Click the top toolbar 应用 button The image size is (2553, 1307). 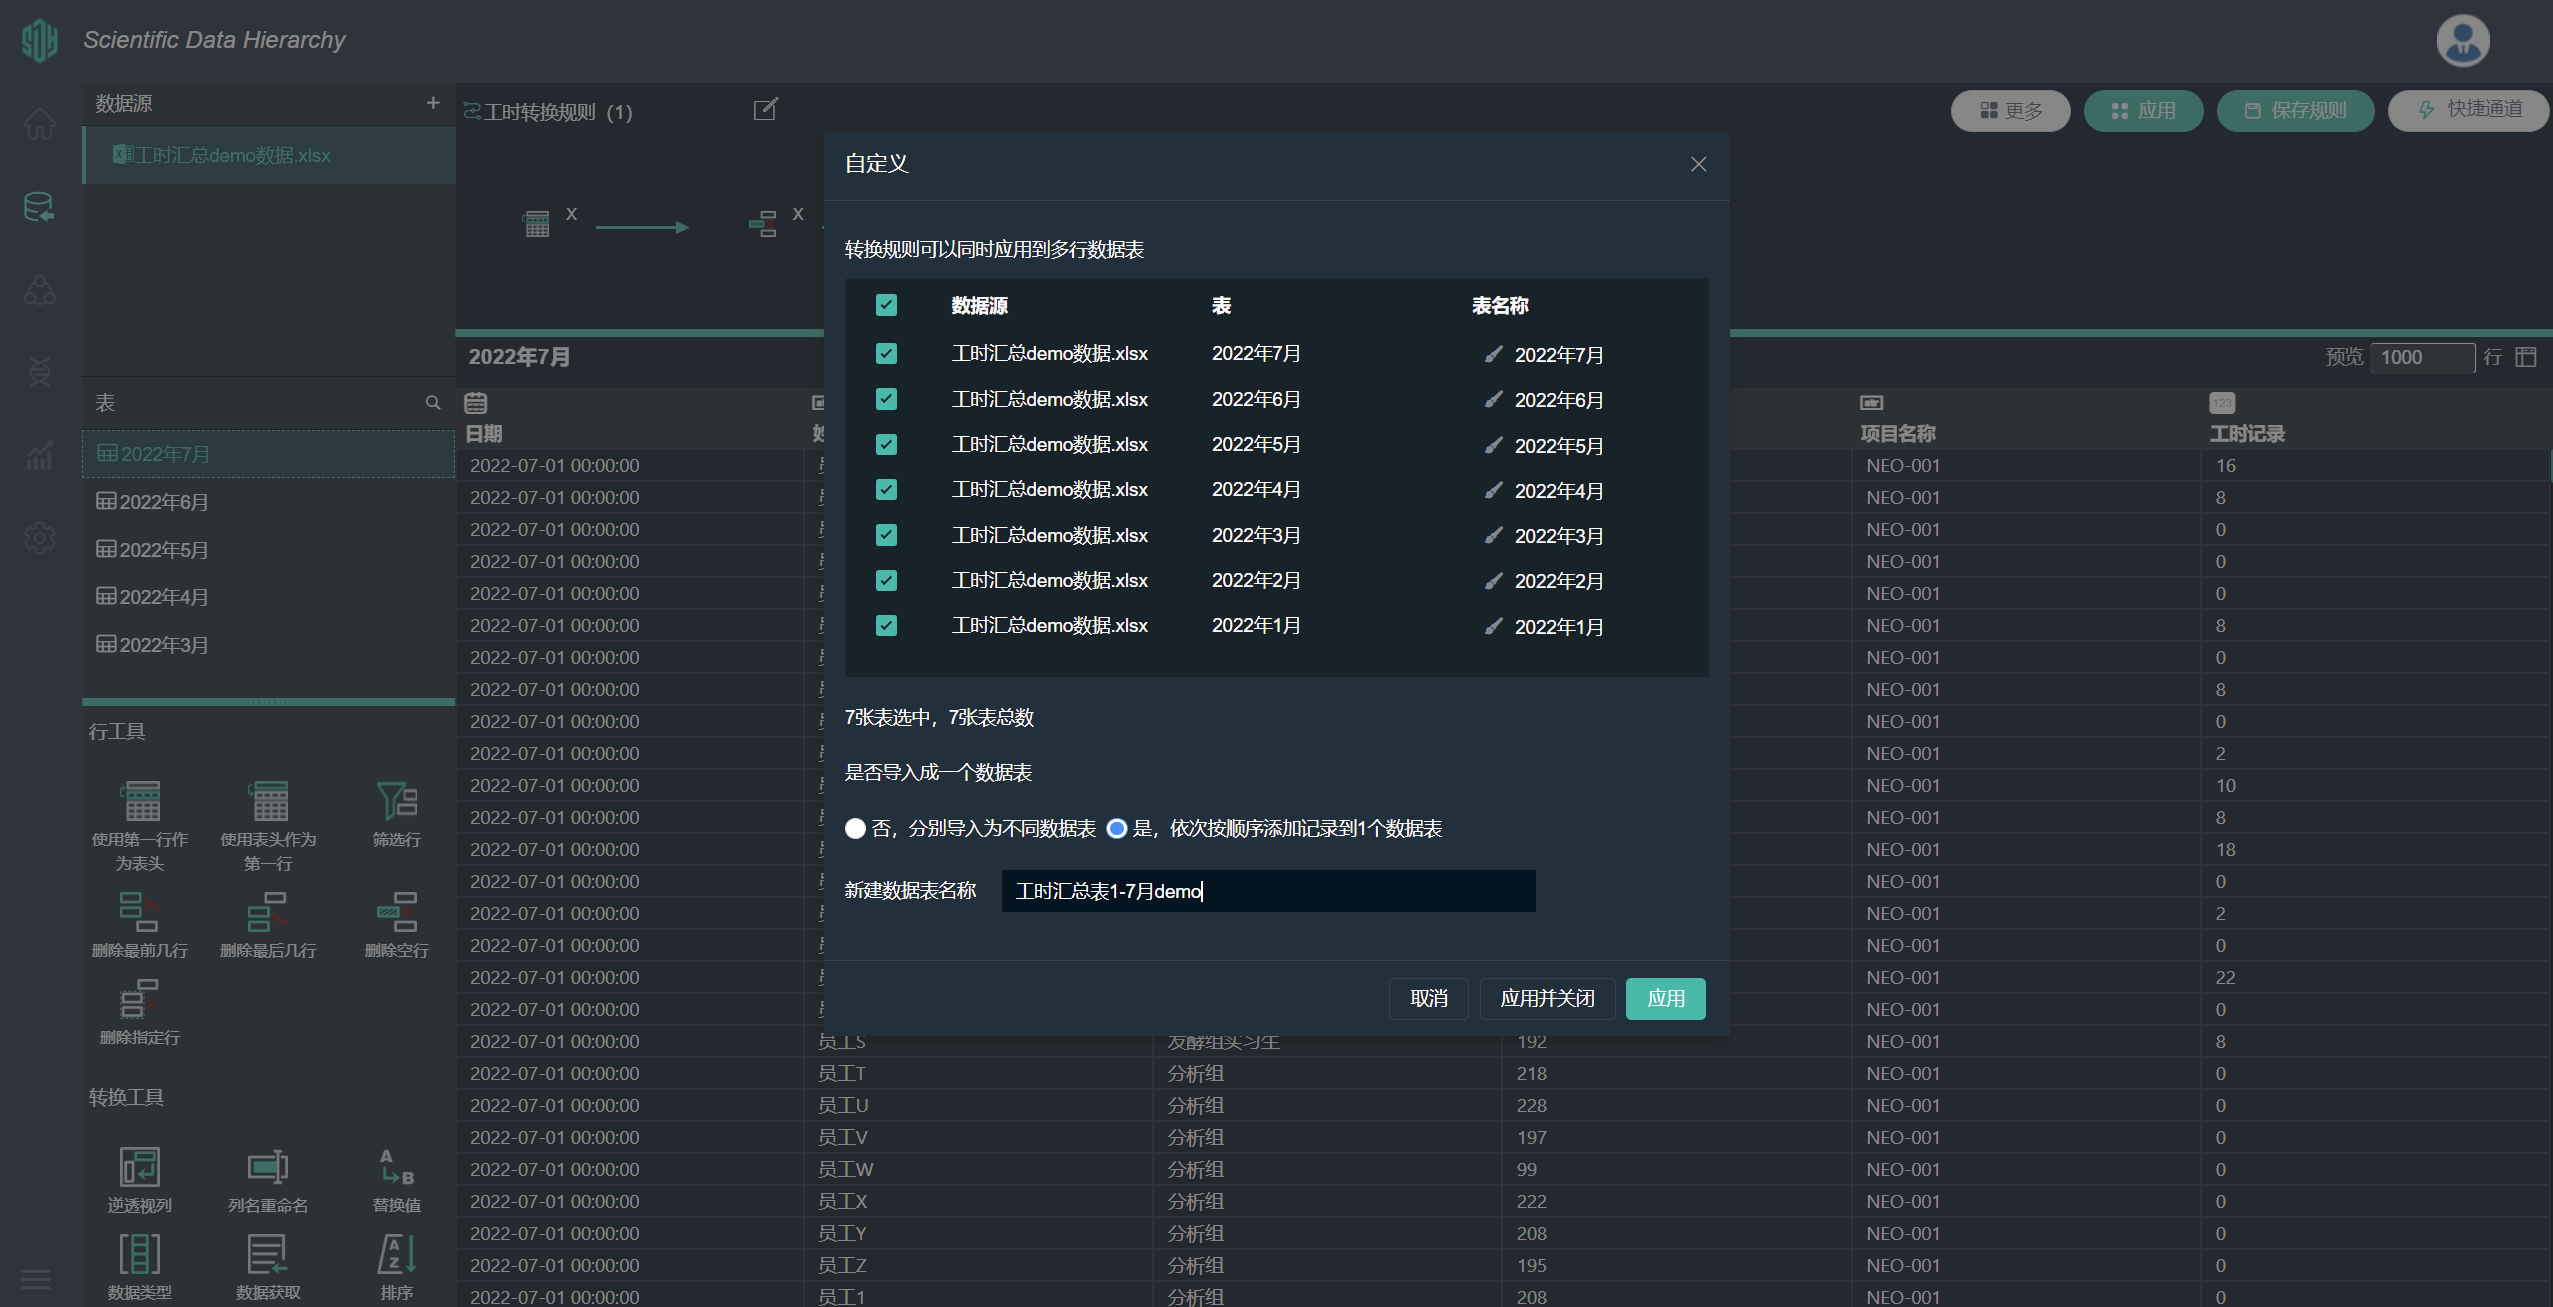coord(2143,110)
